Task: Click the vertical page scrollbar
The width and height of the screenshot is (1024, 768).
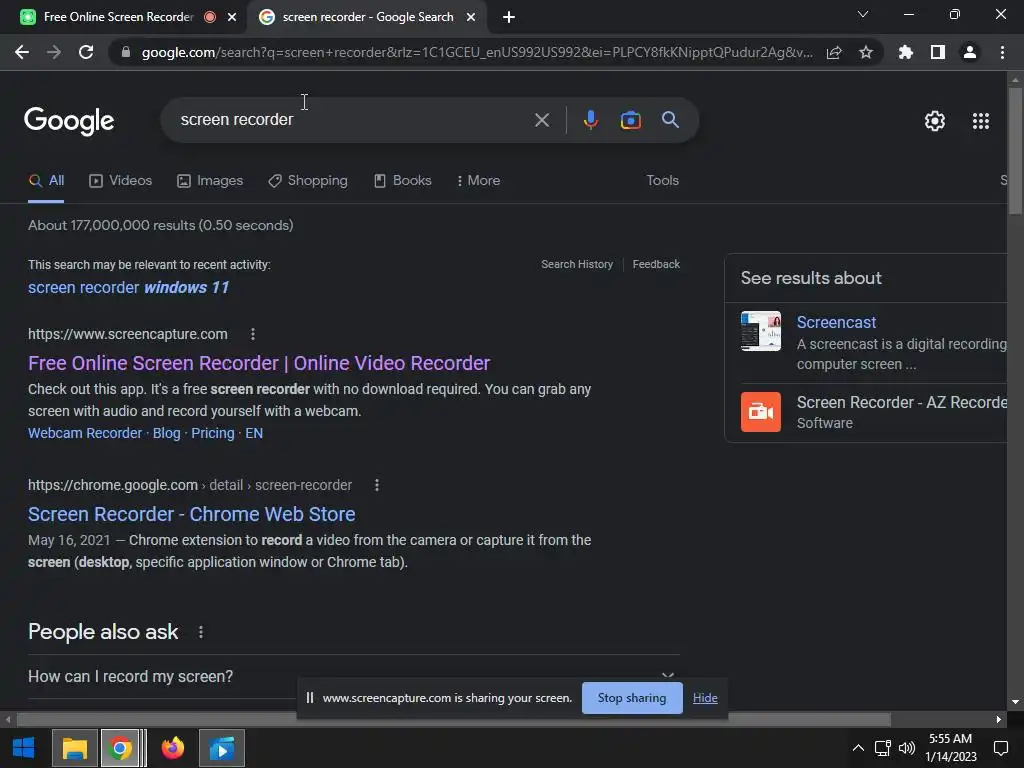Action: tap(1015, 150)
